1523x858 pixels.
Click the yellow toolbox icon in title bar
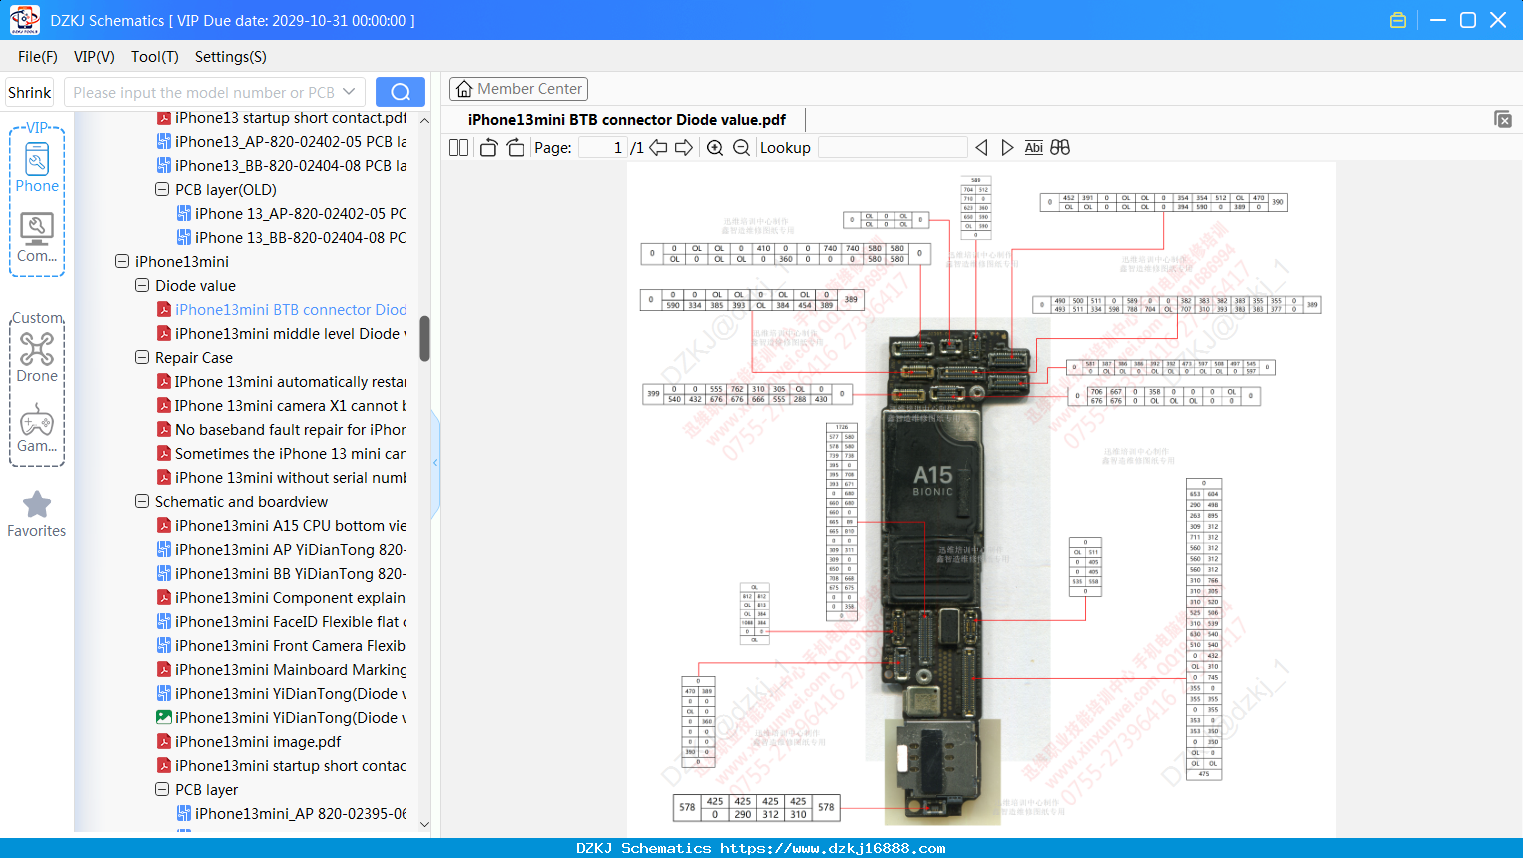[x=1398, y=20]
